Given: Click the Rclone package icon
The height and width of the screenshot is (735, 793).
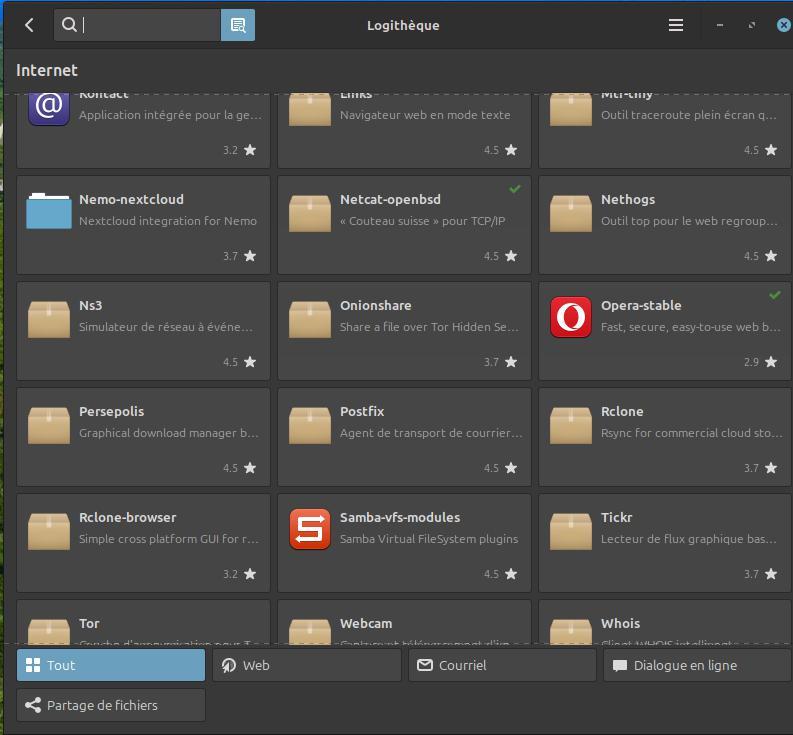Looking at the screenshot, I should [570, 425].
